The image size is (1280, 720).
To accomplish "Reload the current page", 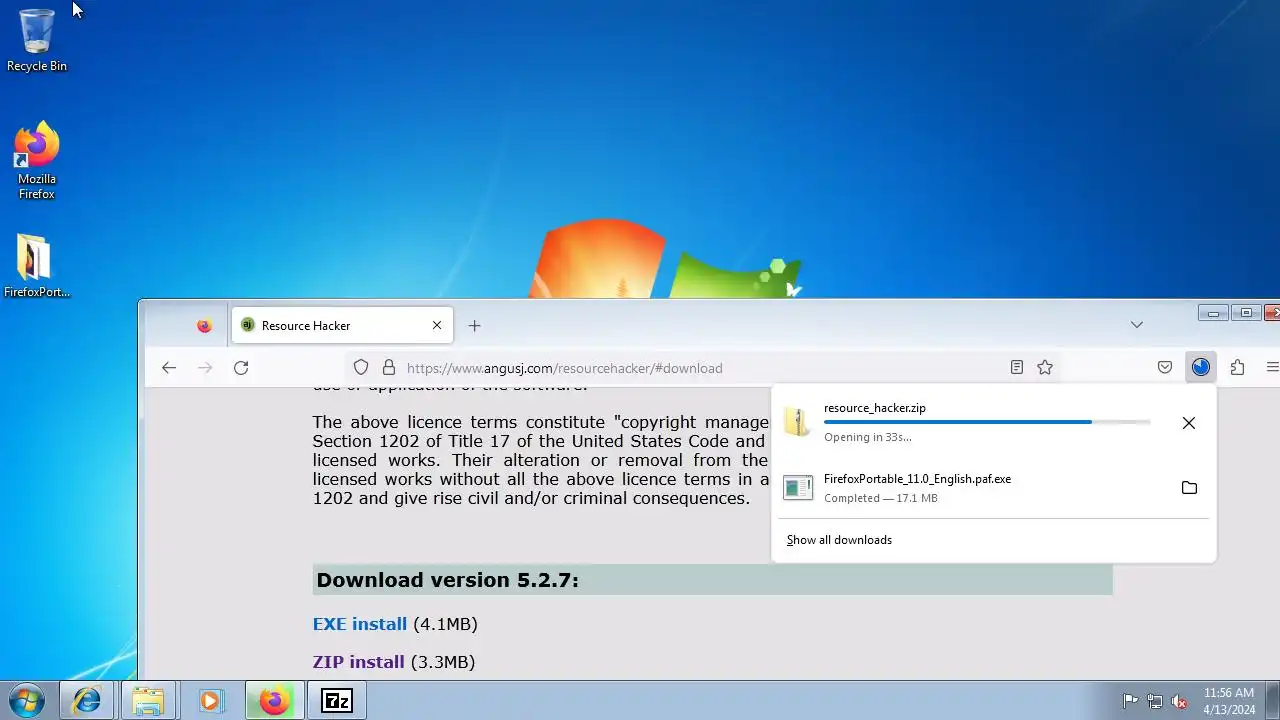I will pyautogui.click(x=241, y=368).
